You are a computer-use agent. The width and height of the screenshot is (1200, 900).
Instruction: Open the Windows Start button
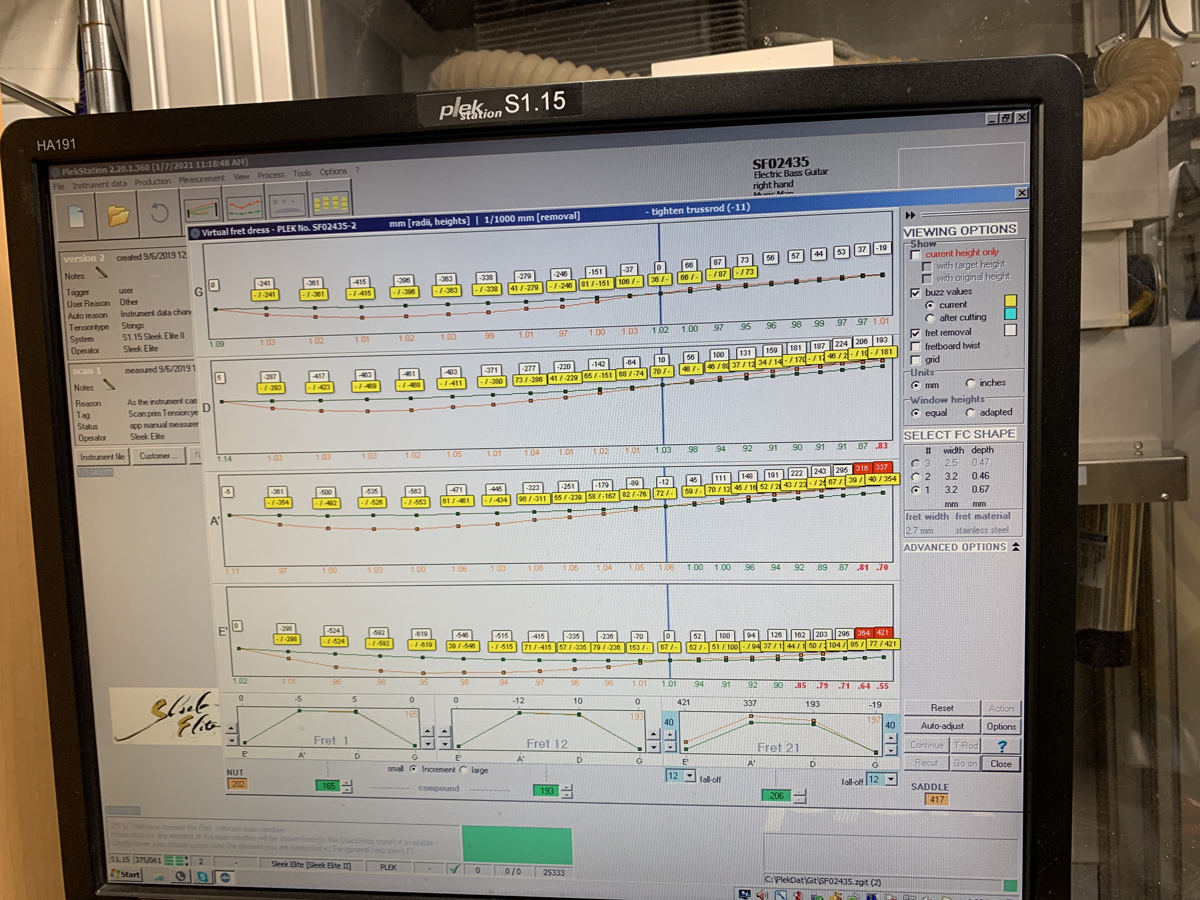point(125,874)
